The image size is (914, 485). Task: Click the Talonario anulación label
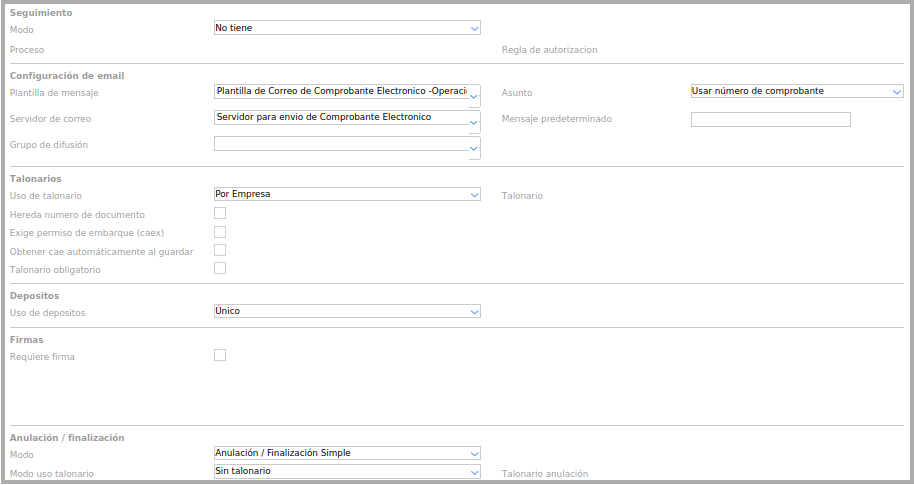544,474
